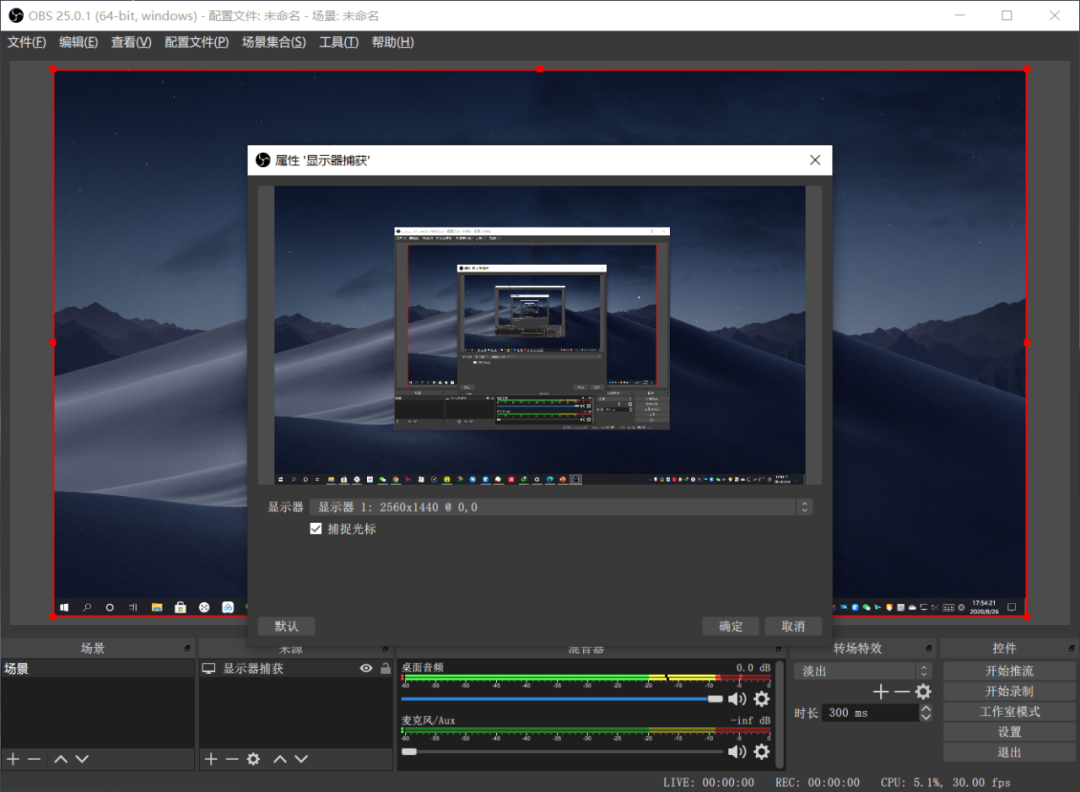Remove the selected scene with the minus icon
Viewport: 1080px width, 792px height.
[34, 759]
